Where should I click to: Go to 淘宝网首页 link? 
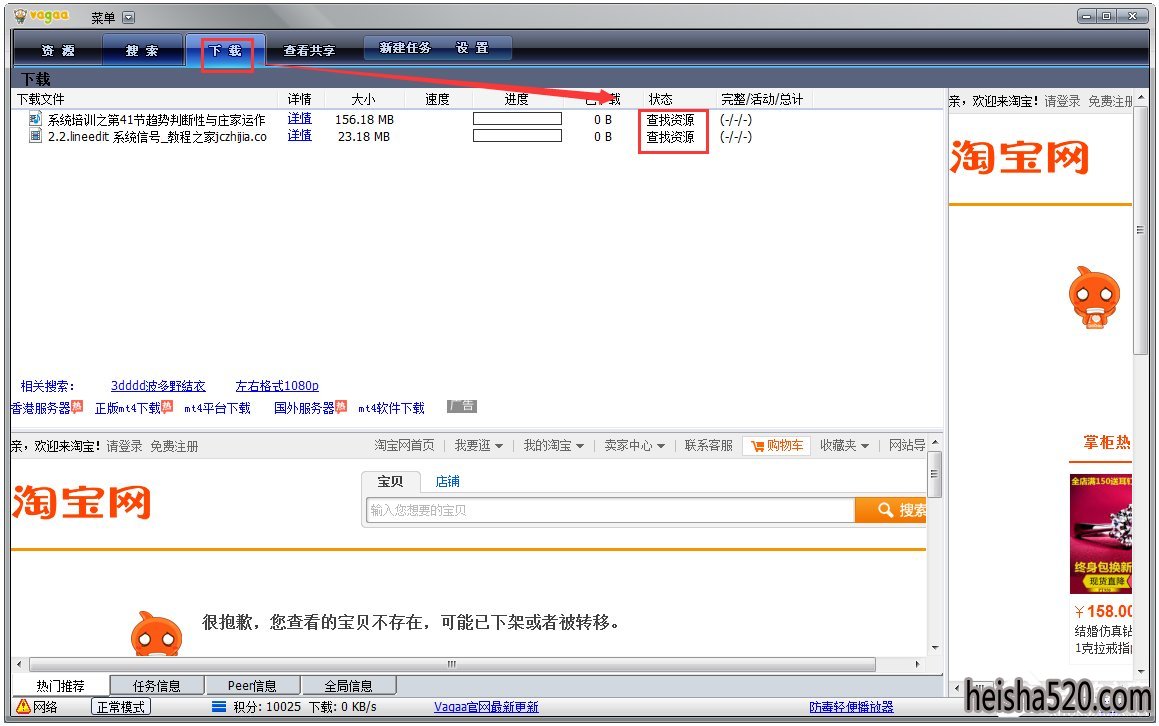pos(404,445)
